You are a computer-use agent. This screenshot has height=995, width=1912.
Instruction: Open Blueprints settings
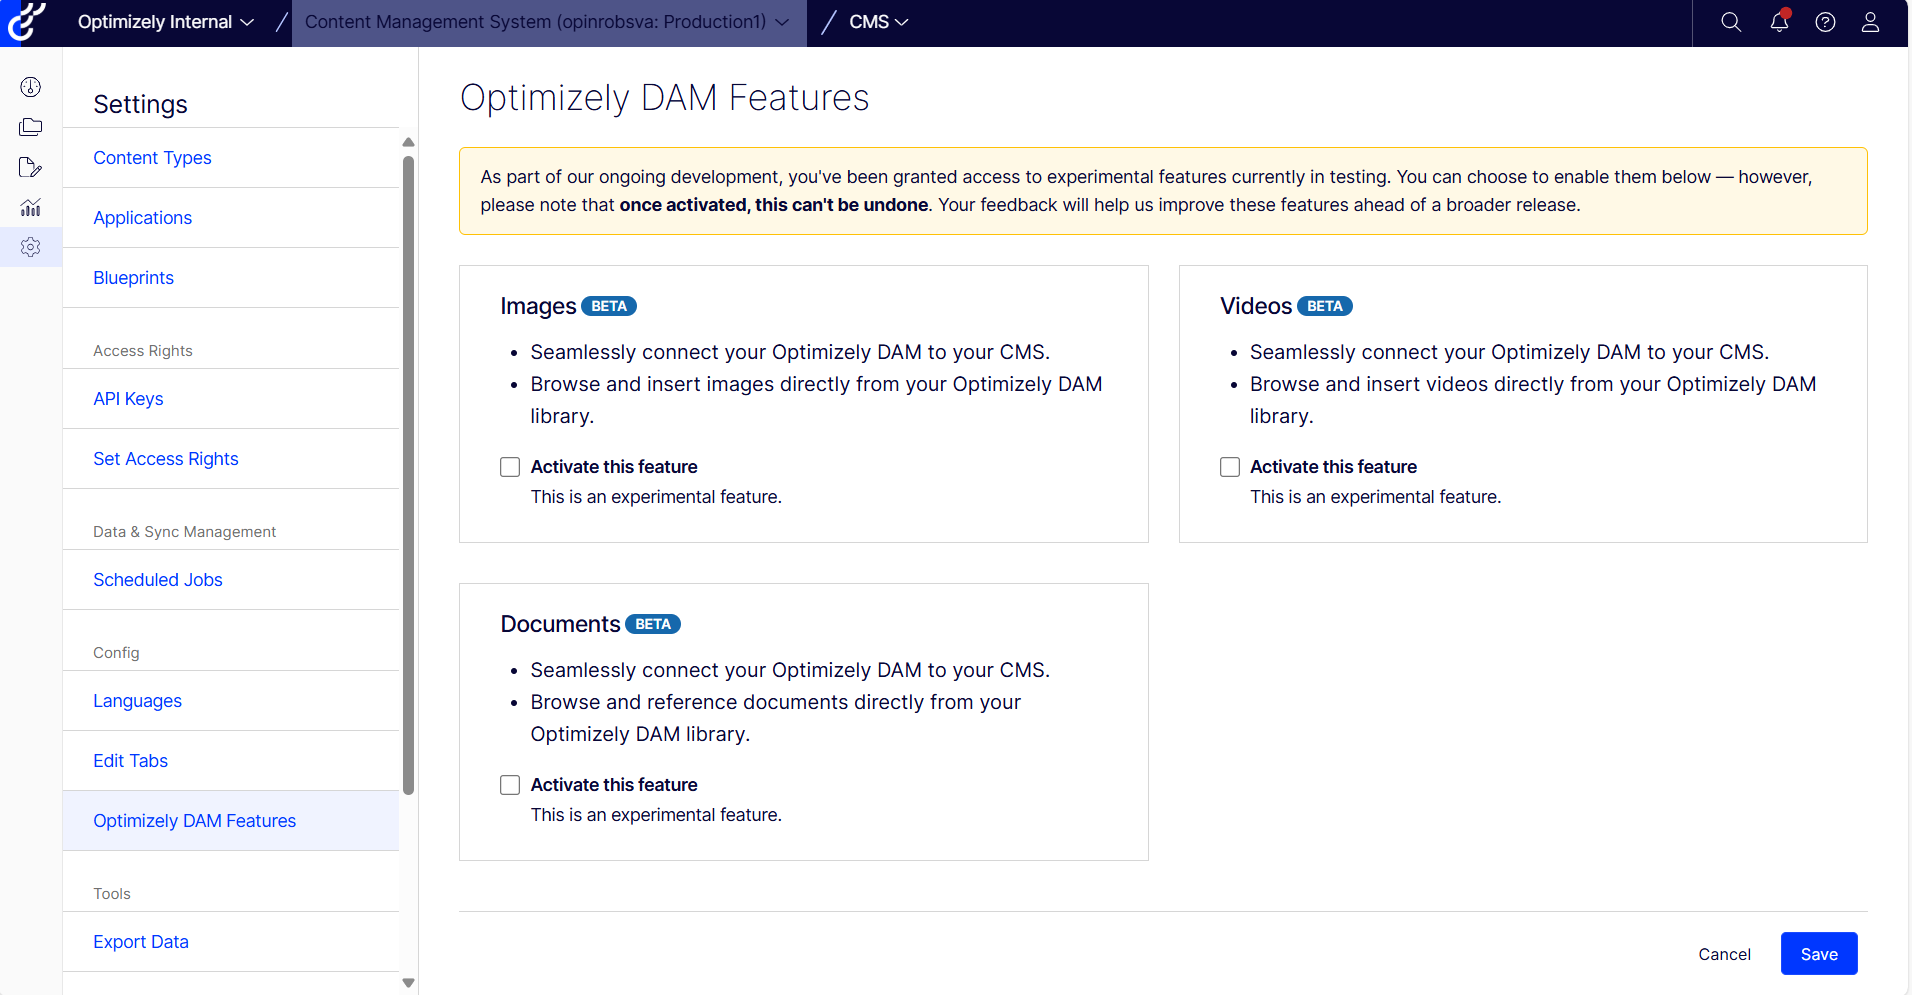(133, 278)
